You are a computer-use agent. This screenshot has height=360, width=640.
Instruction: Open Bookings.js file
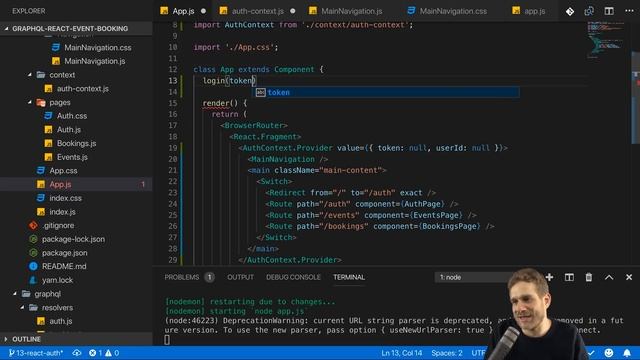76,143
